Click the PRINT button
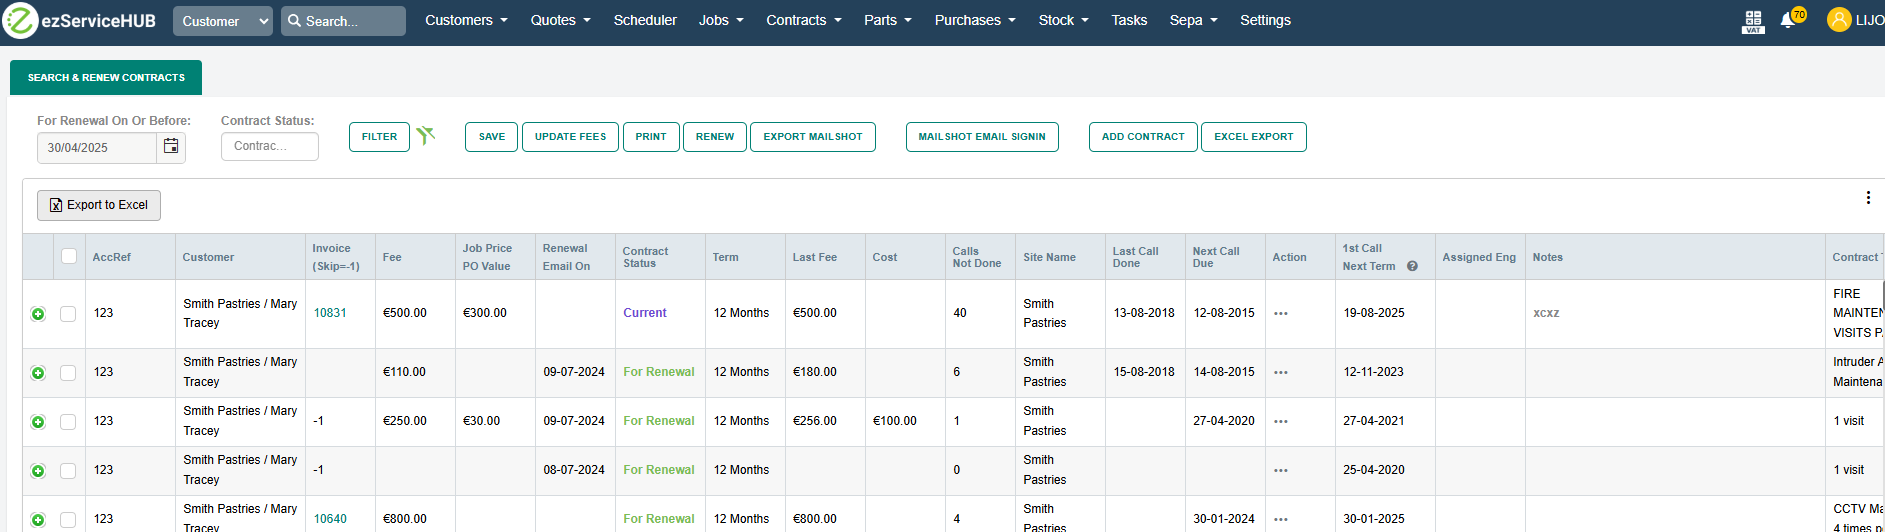This screenshot has height=532, width=1885. pos(651,137)
